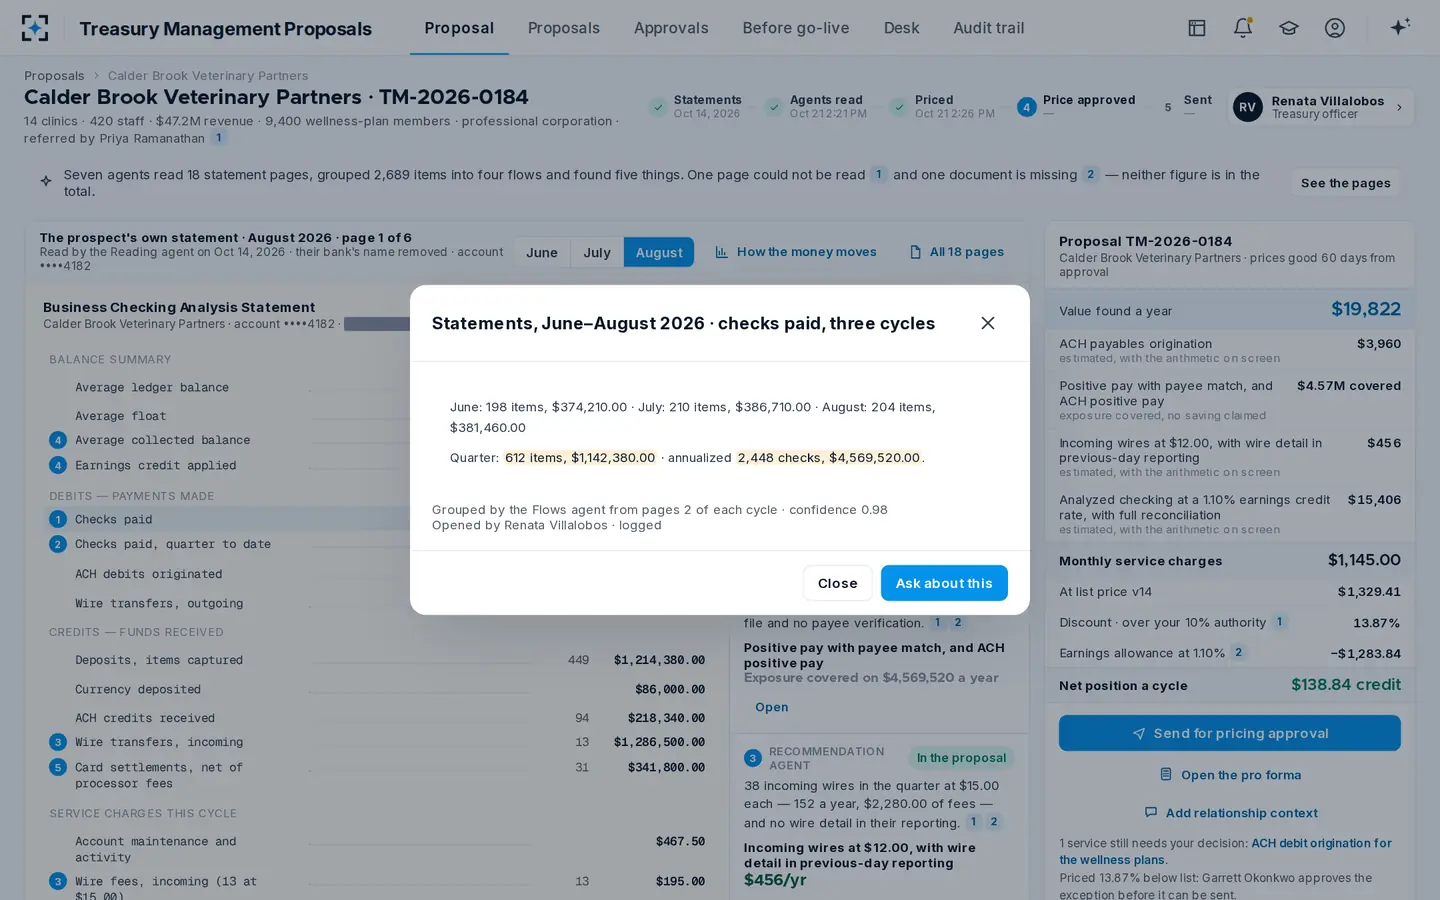Switch to the Proposals tab

click(x=564, y=28)
